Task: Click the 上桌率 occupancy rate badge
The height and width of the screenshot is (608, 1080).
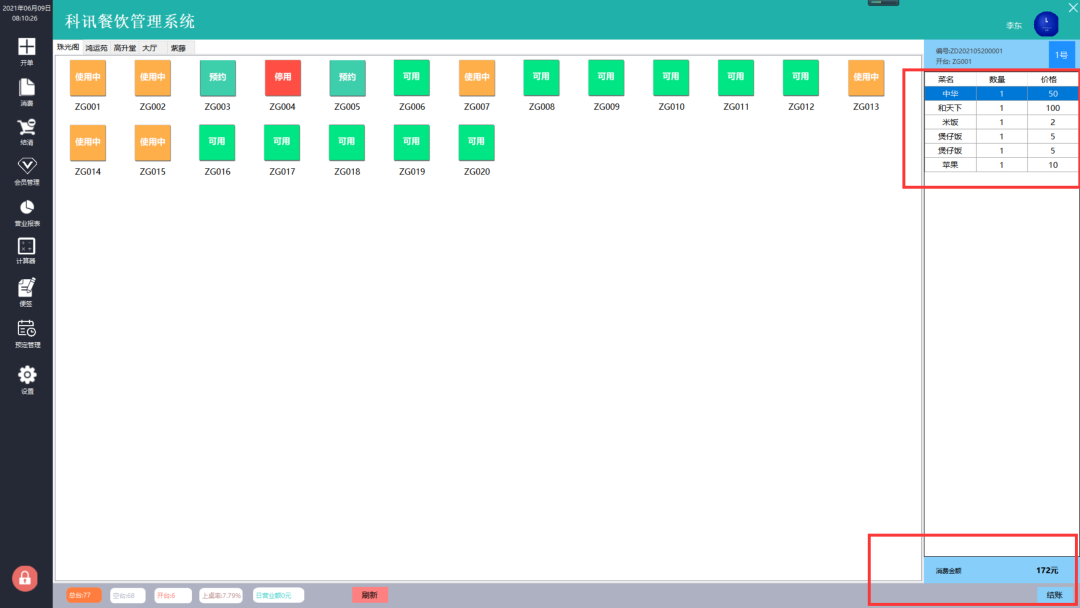Action: coord(221,596)
